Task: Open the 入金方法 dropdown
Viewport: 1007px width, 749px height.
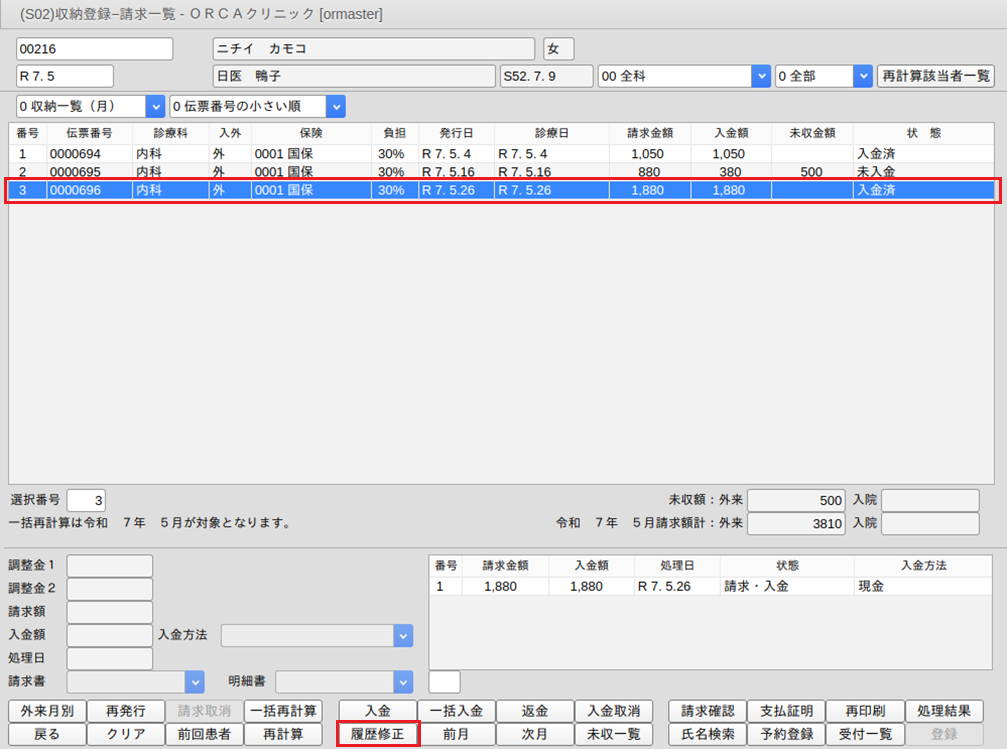Action: tap(402, 635)
